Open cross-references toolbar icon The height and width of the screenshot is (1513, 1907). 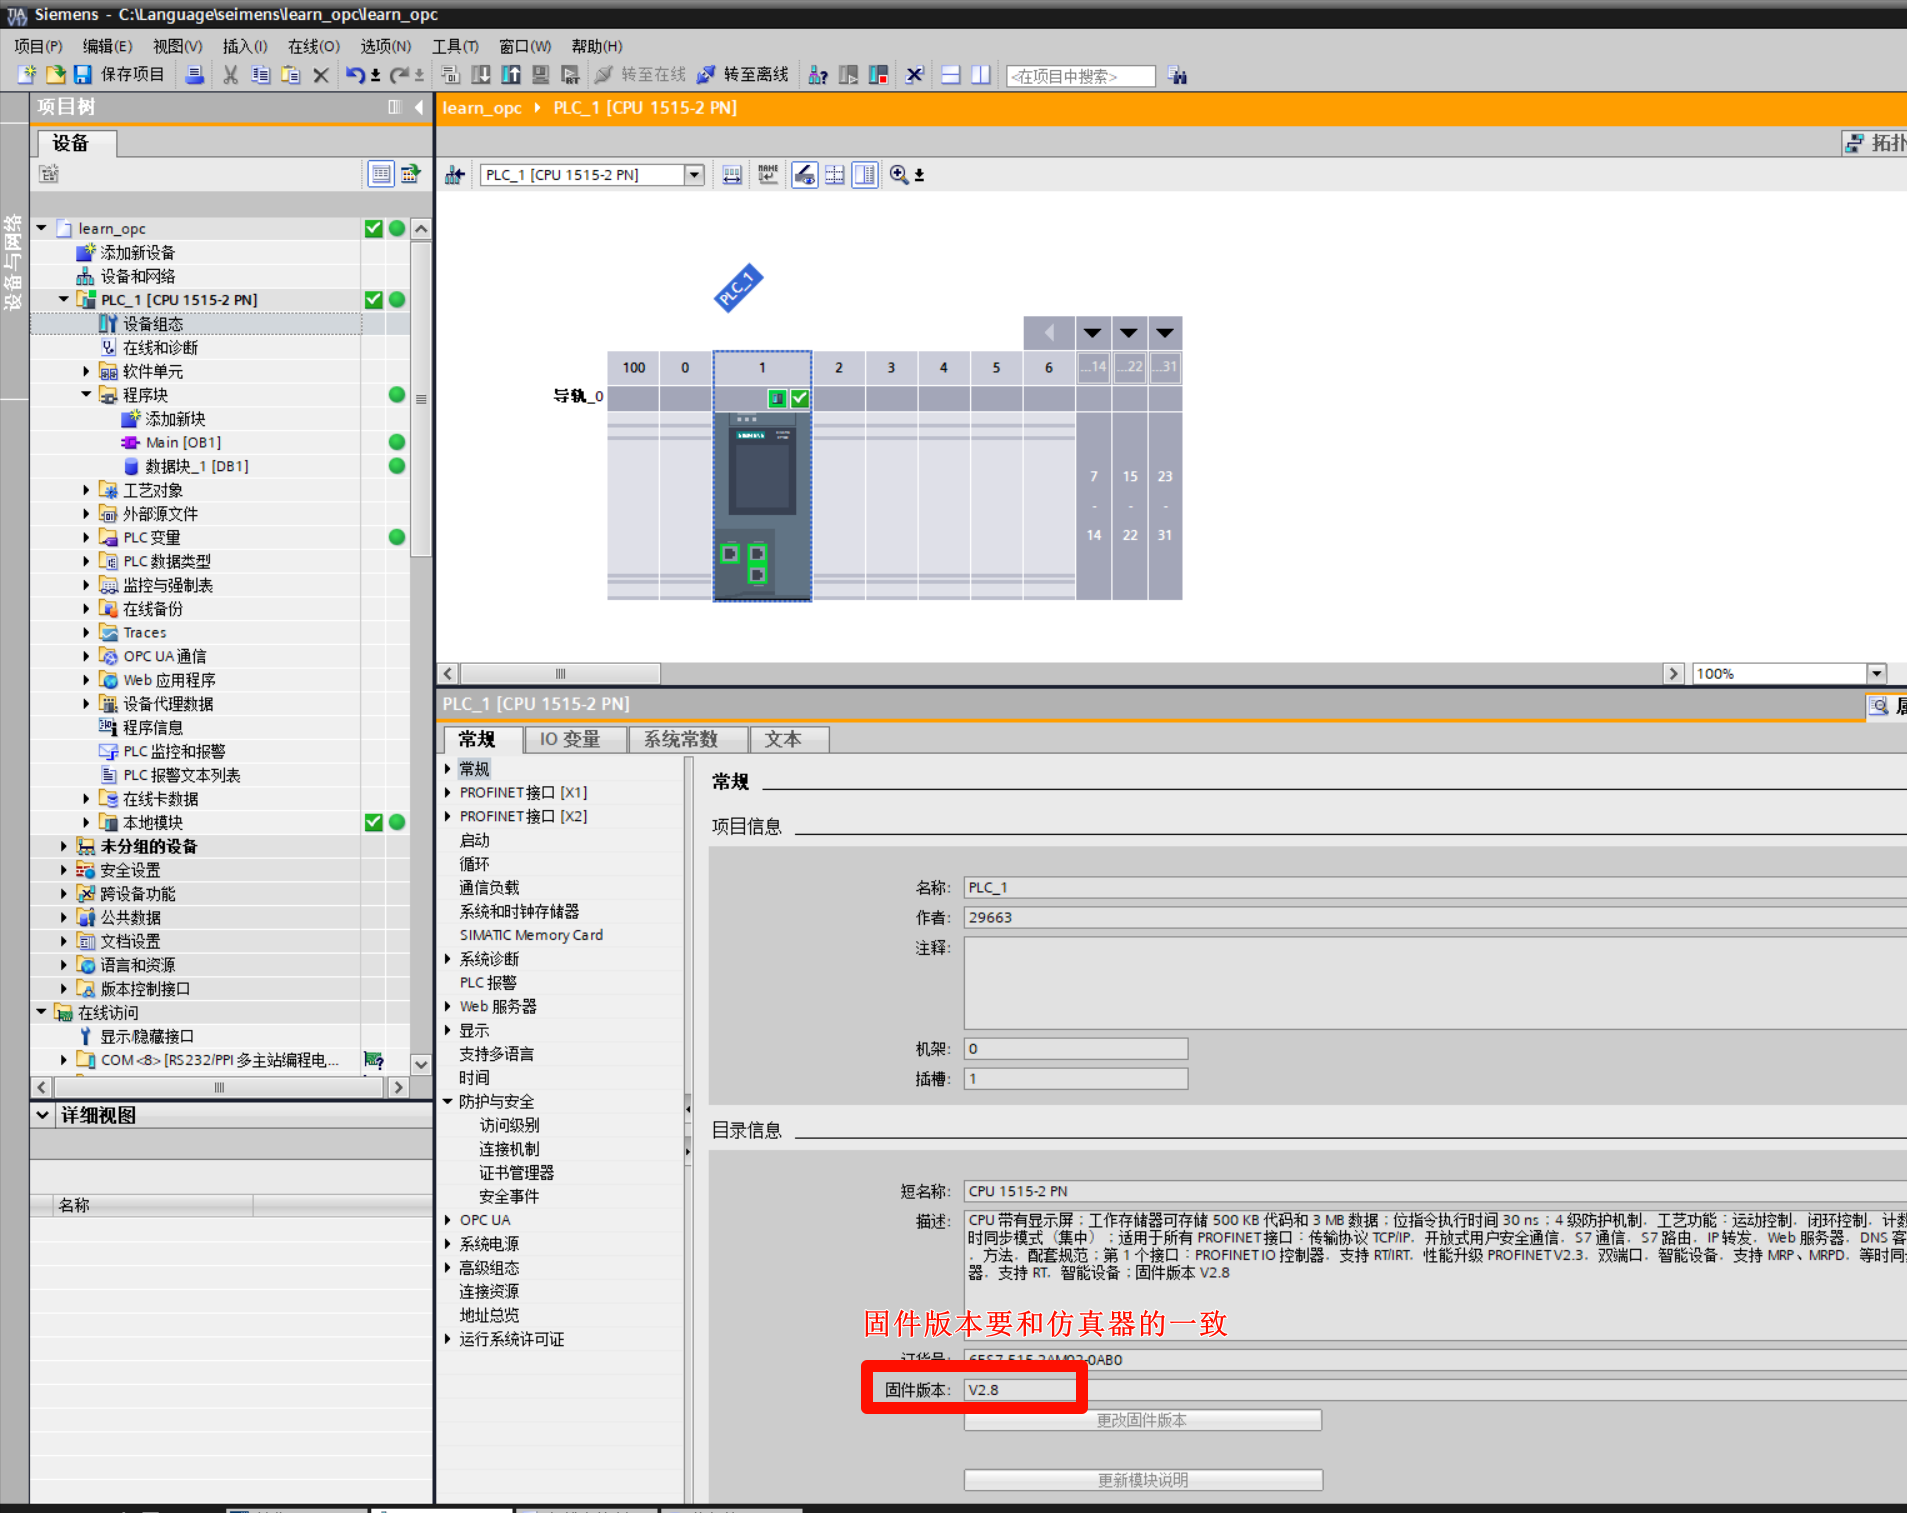[914, 75]
